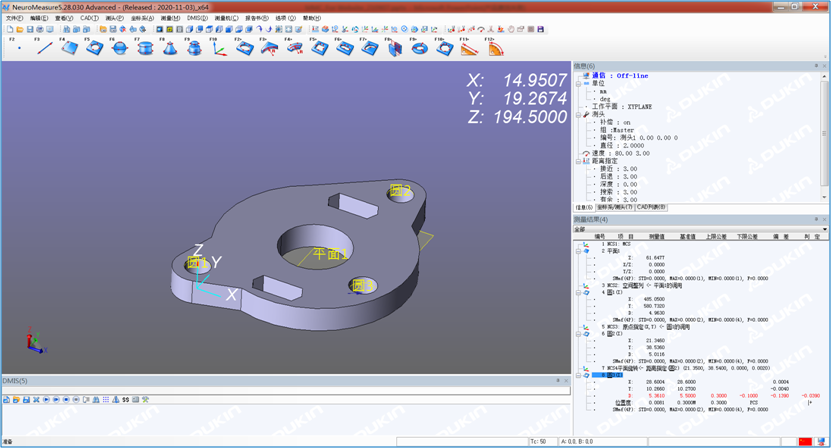Viewport: 832px width, 448px height.
Task: Collapse the 测头 tree node
Action: coord(579,115)
